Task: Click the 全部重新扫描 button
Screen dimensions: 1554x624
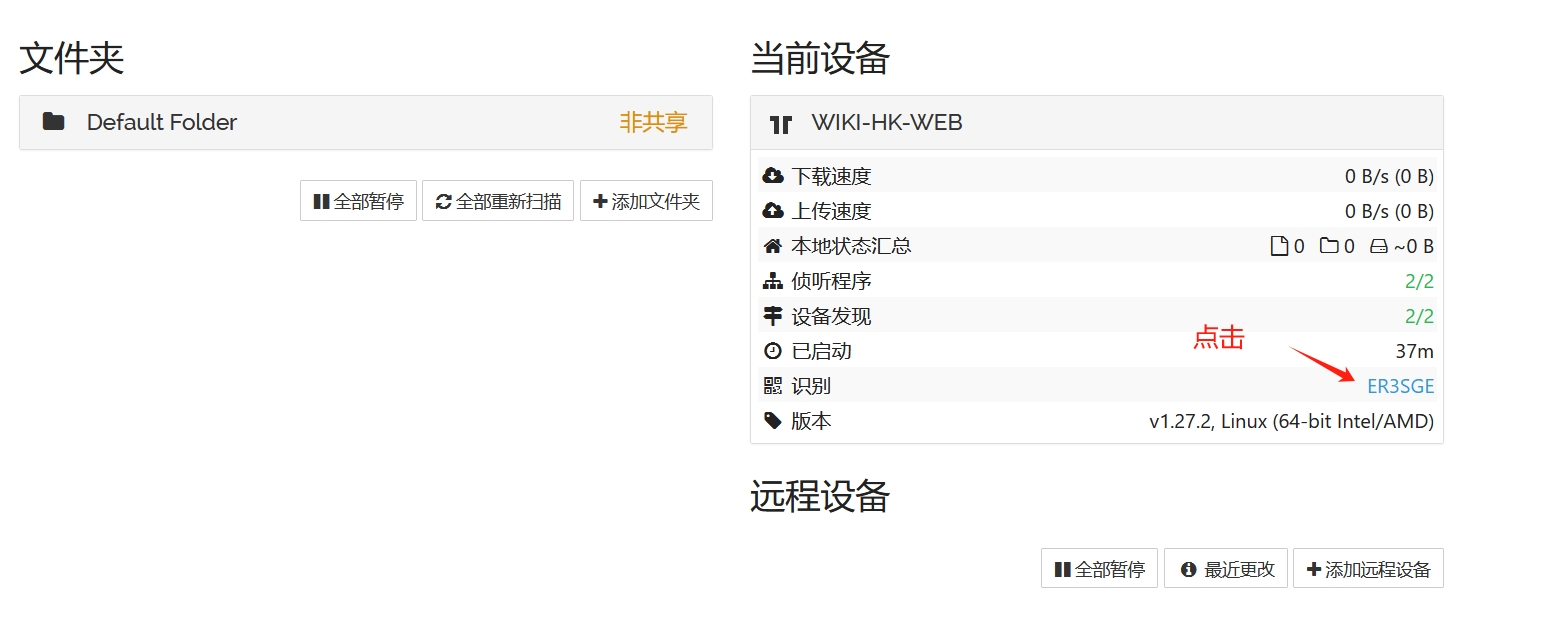Action: click(498, 200)
